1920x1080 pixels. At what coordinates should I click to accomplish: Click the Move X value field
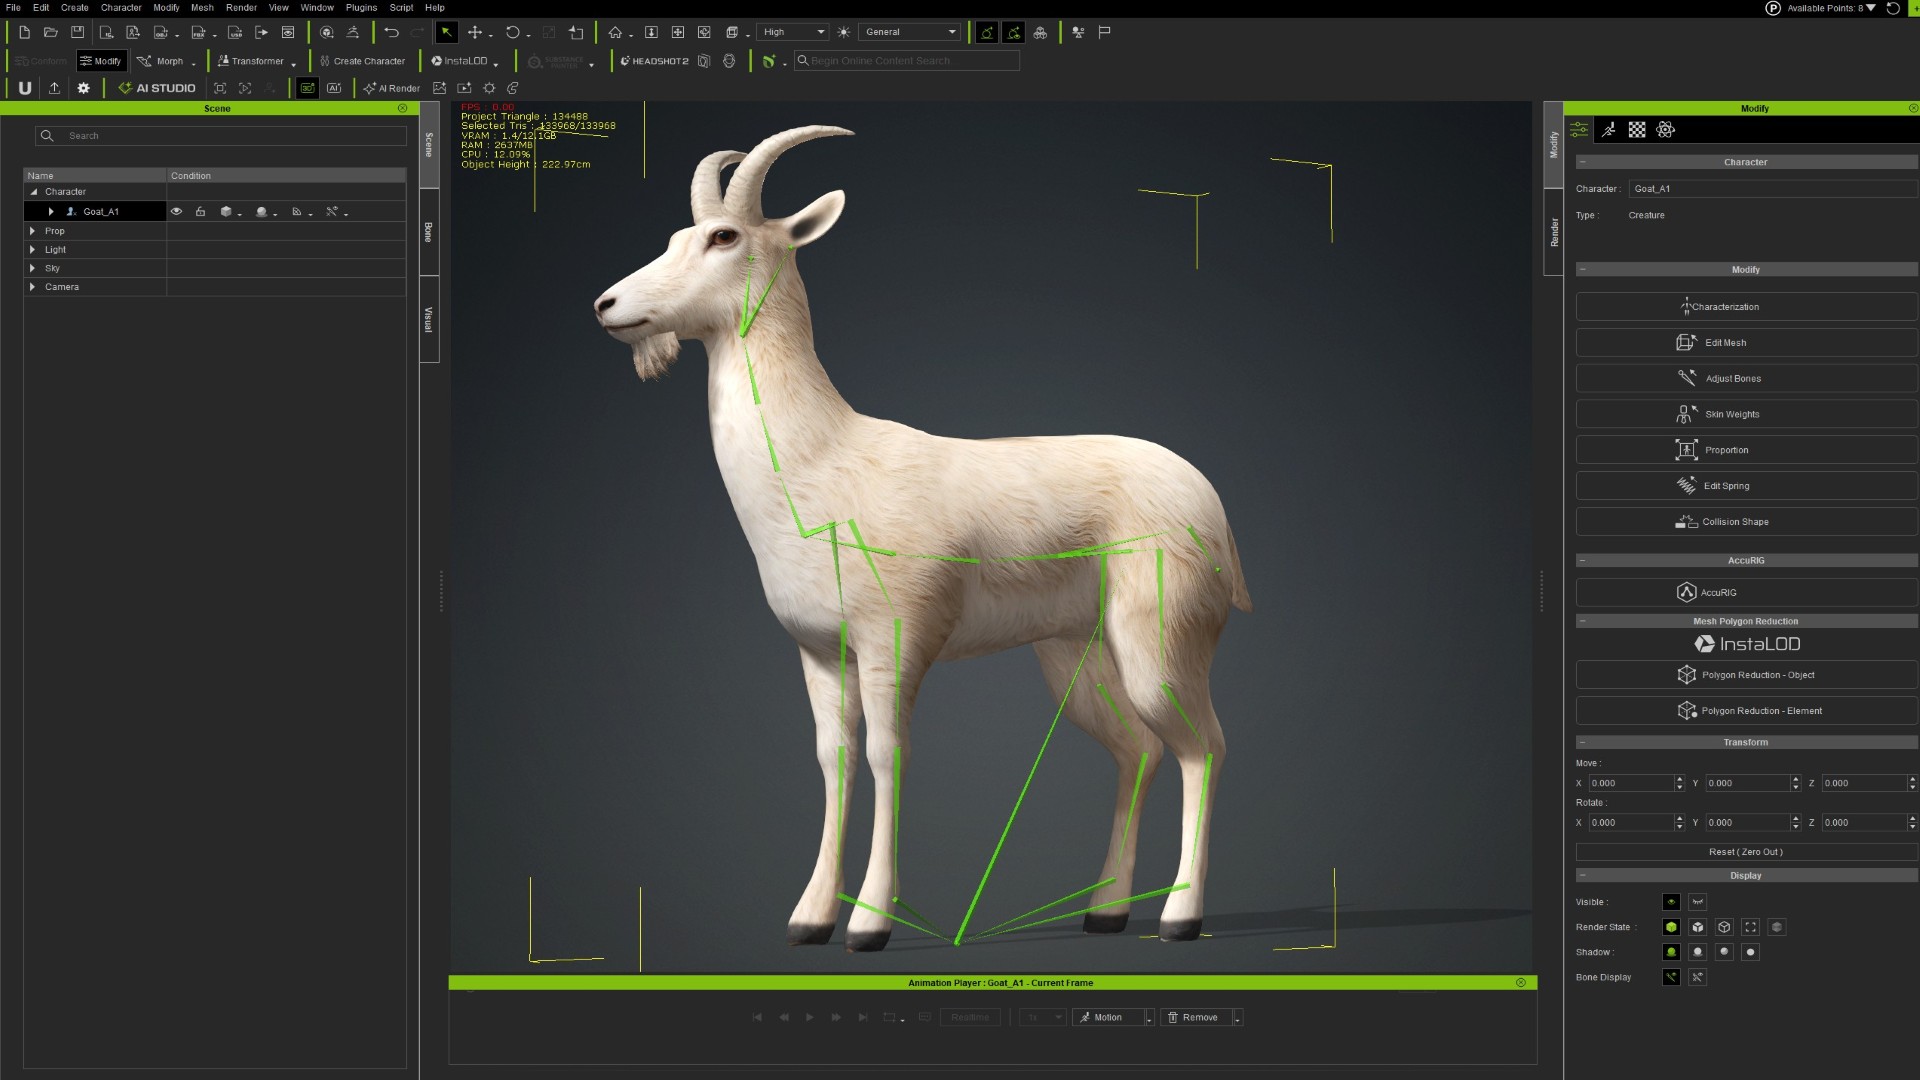click(x=1630, y=783)
